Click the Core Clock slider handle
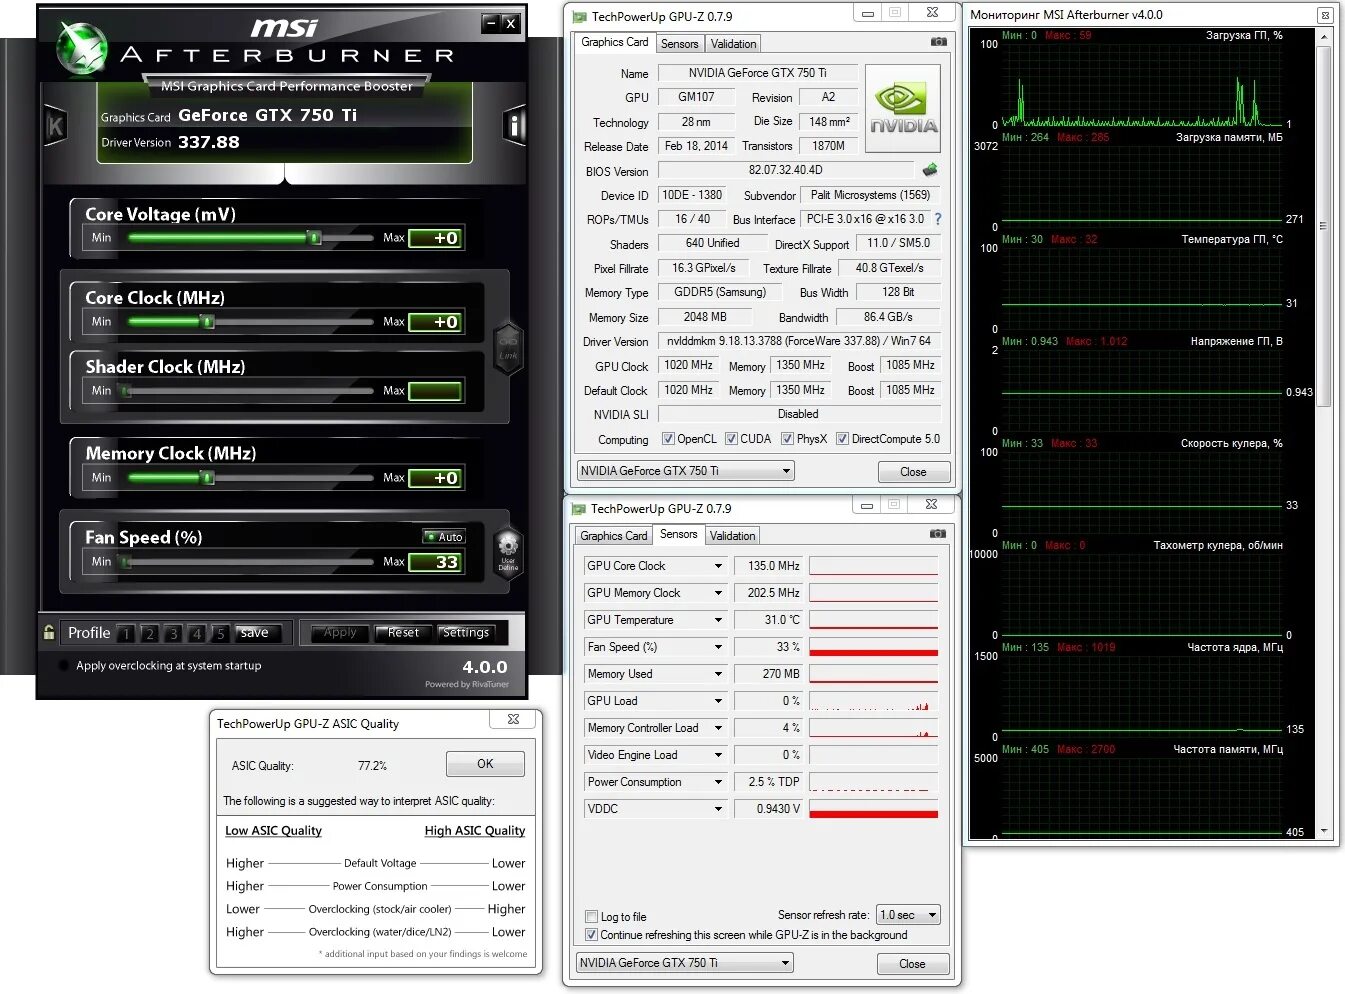Viewport: 1345px width, 994px height. (x=207, y=322)
